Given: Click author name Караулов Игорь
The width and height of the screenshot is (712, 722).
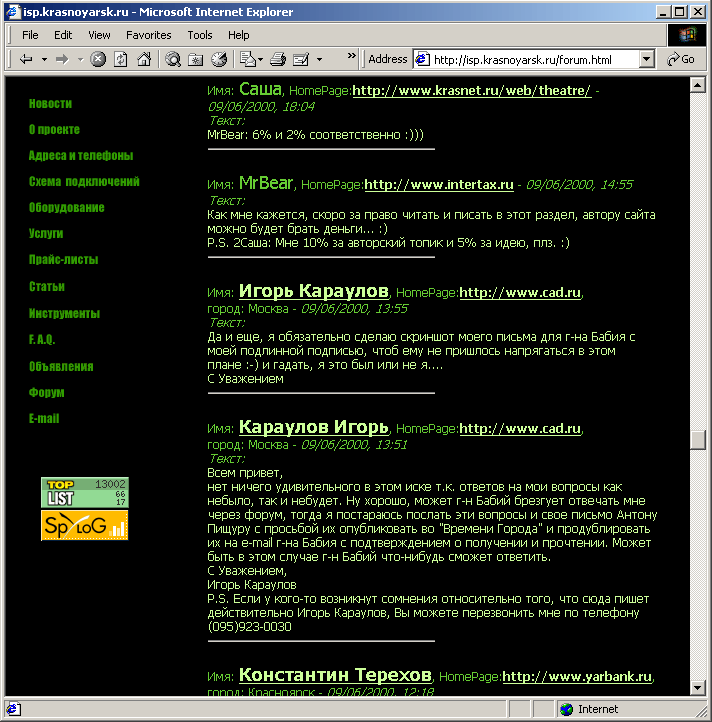Looking at the screenshot, I should pyautogui.click(x=314, y=427).
